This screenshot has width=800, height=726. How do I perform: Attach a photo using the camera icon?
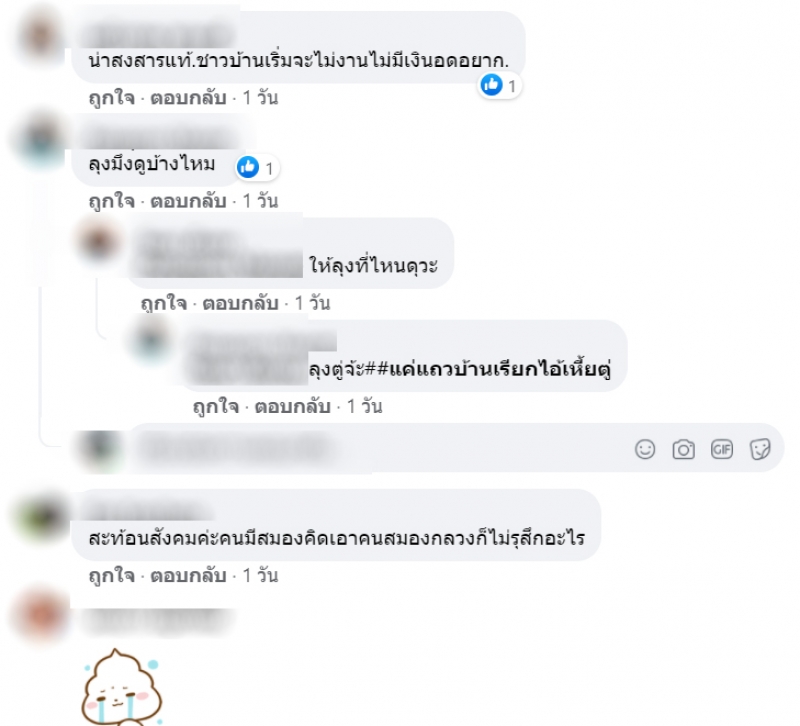click(x=683, y=449)
